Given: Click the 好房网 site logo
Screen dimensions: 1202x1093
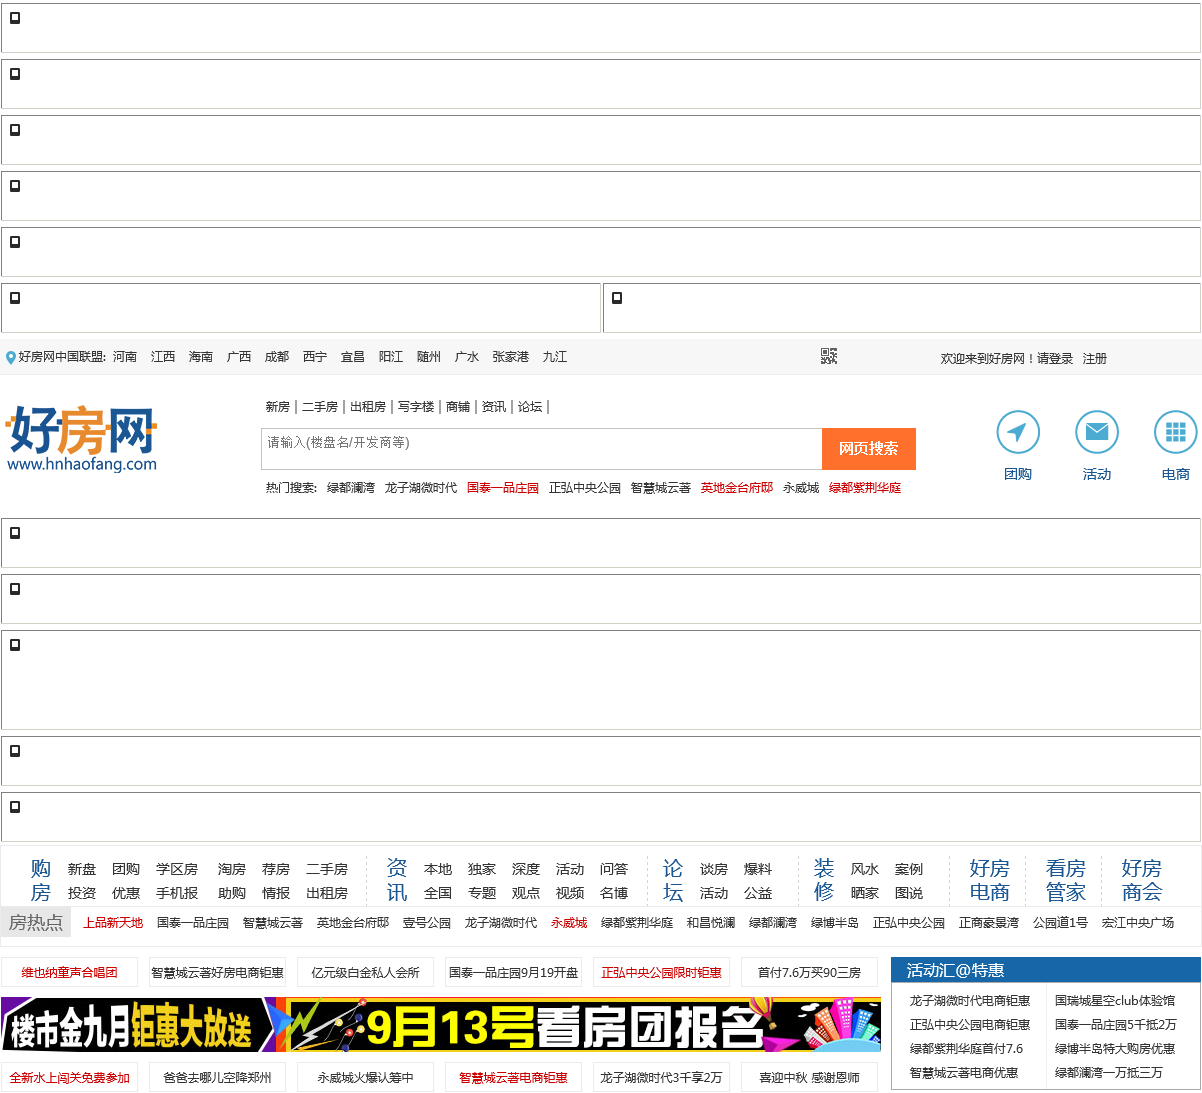Looking at the screenshot, I should click(82, 438).
